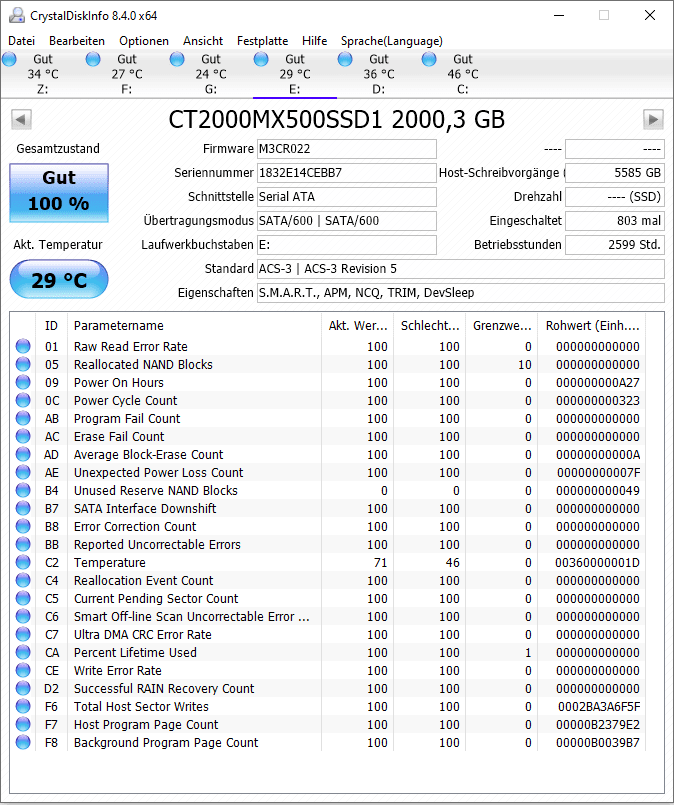Open the Optionen menu

[144, 41]
